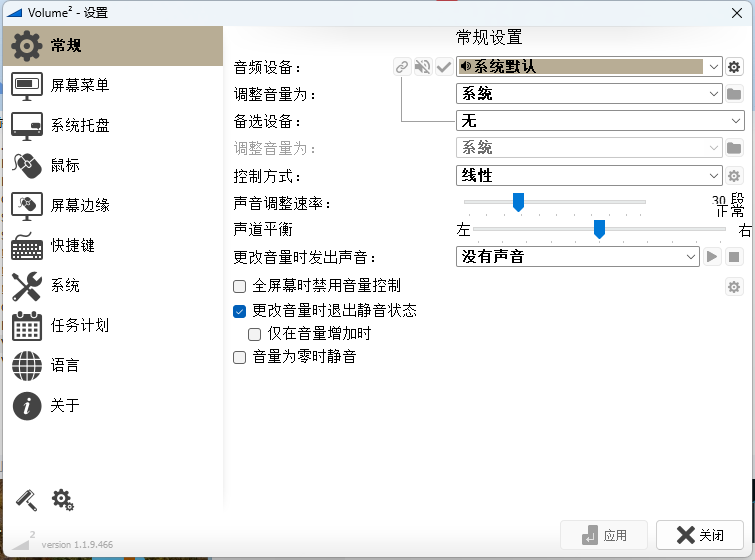Click the paint roller skin icon
Screen dimensions: 755x560
(26, 499)
